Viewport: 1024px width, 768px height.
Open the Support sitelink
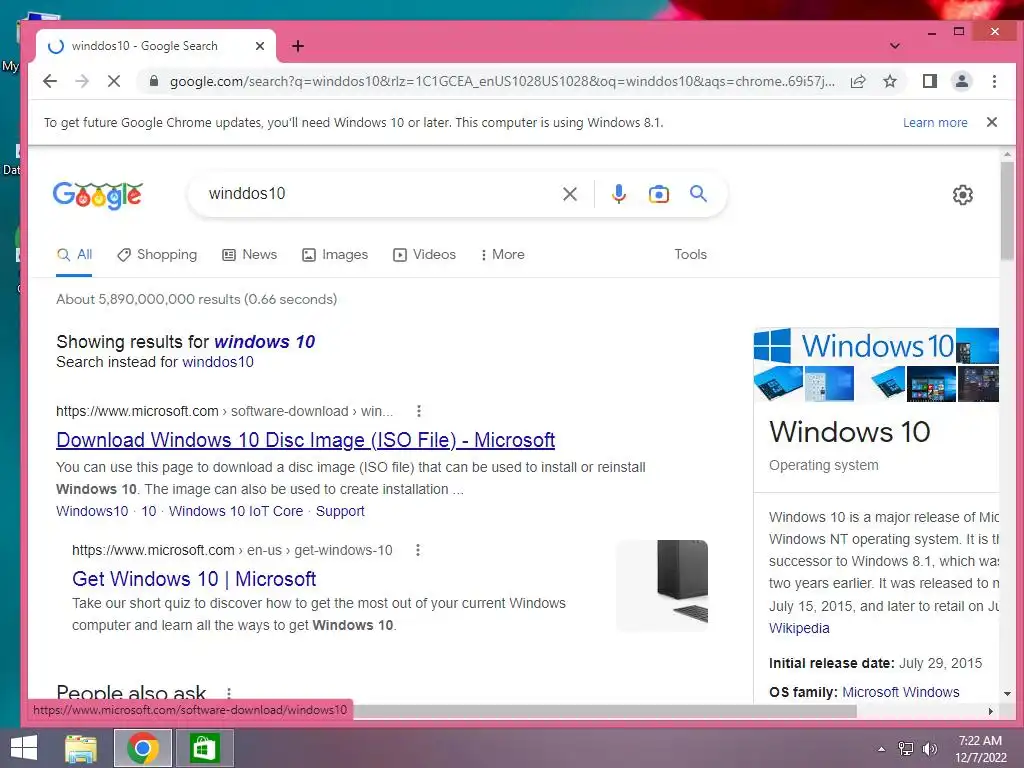(x=340, y=511)
